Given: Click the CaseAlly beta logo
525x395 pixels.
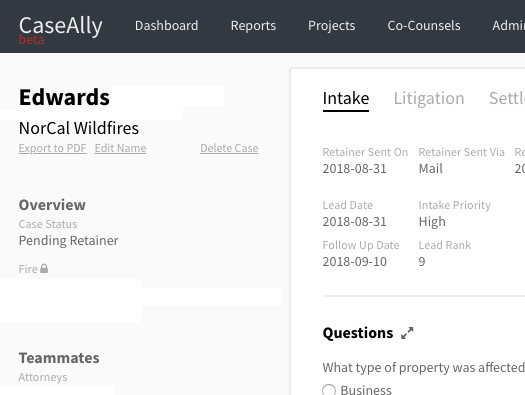Looking at the screenshot, I should [x=60, y=29].
